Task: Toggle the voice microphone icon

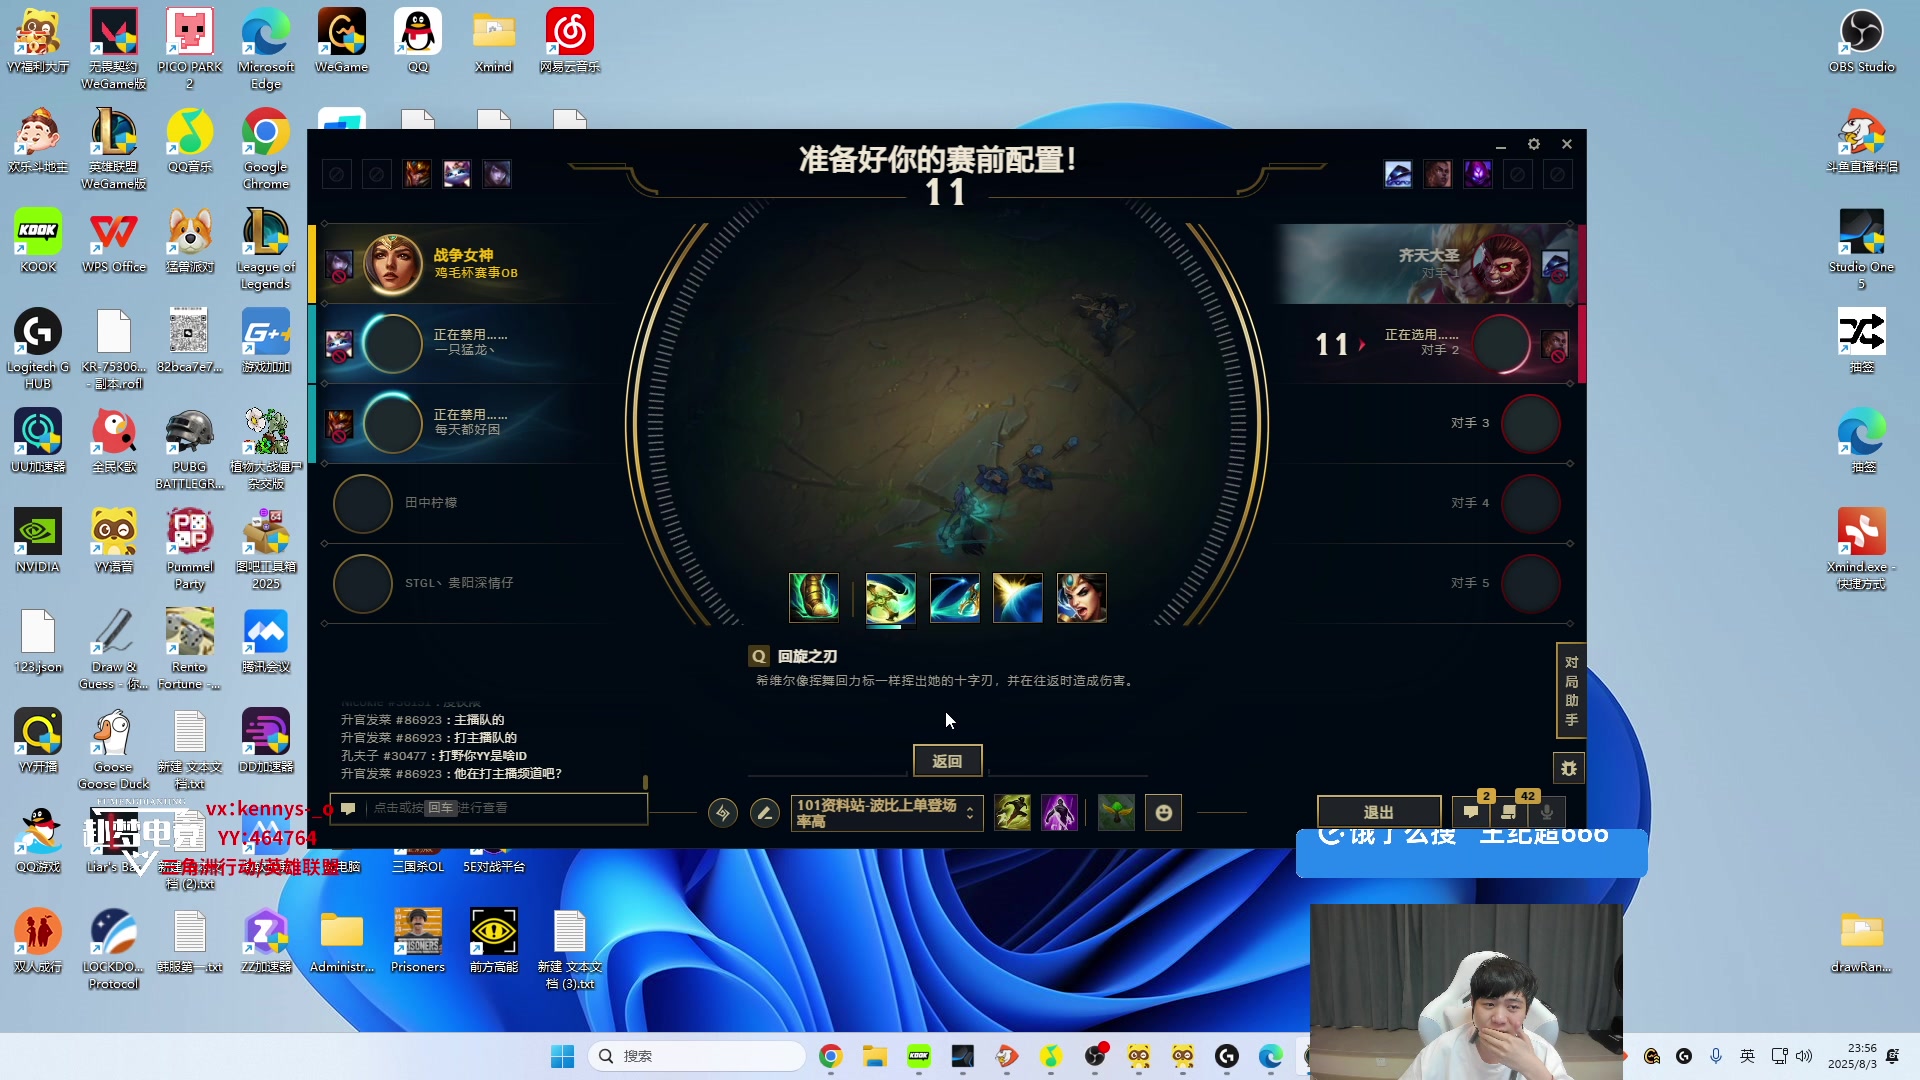Action: coord(1547,812)
